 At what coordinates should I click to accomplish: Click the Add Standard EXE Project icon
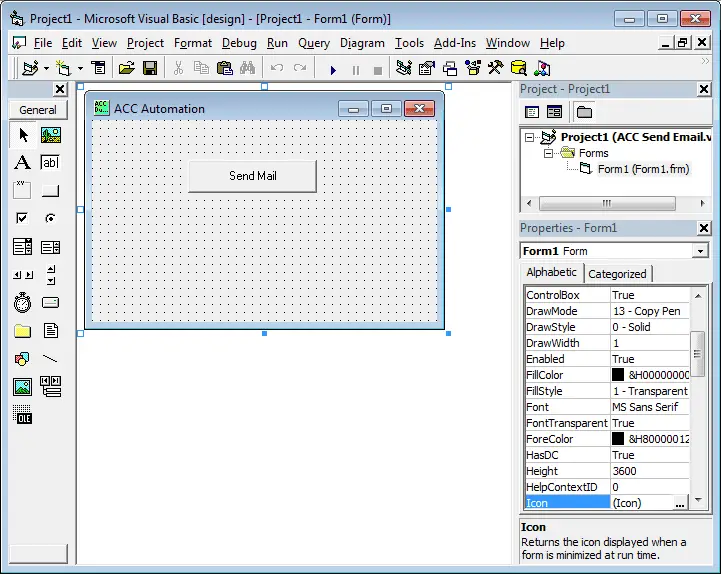pos(30,69)
